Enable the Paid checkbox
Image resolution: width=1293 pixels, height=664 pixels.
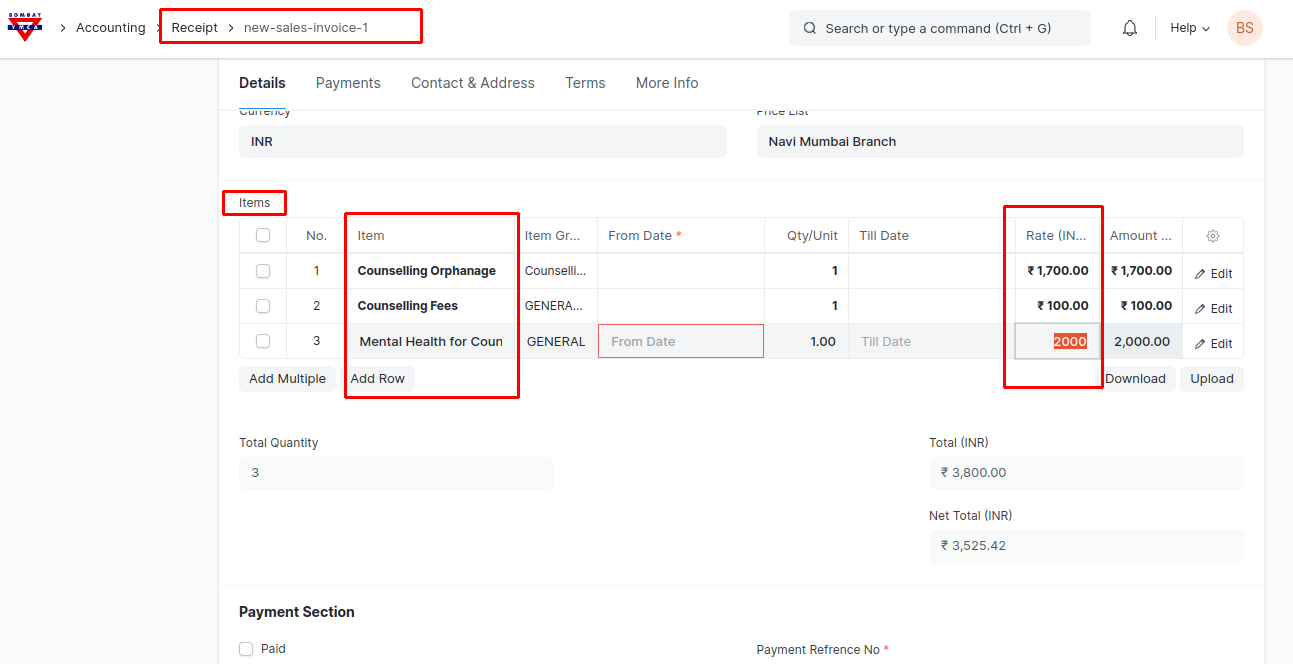point(246,649)
